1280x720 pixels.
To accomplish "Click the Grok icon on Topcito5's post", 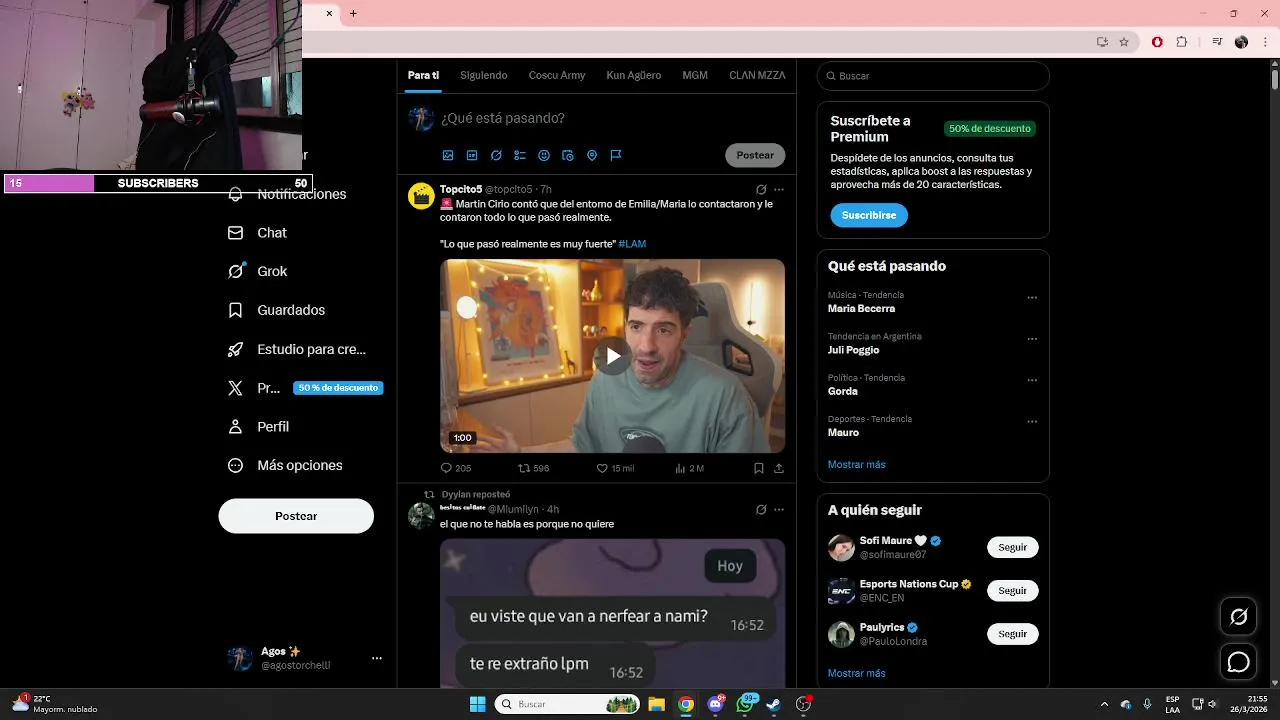I will click(761, 189).
